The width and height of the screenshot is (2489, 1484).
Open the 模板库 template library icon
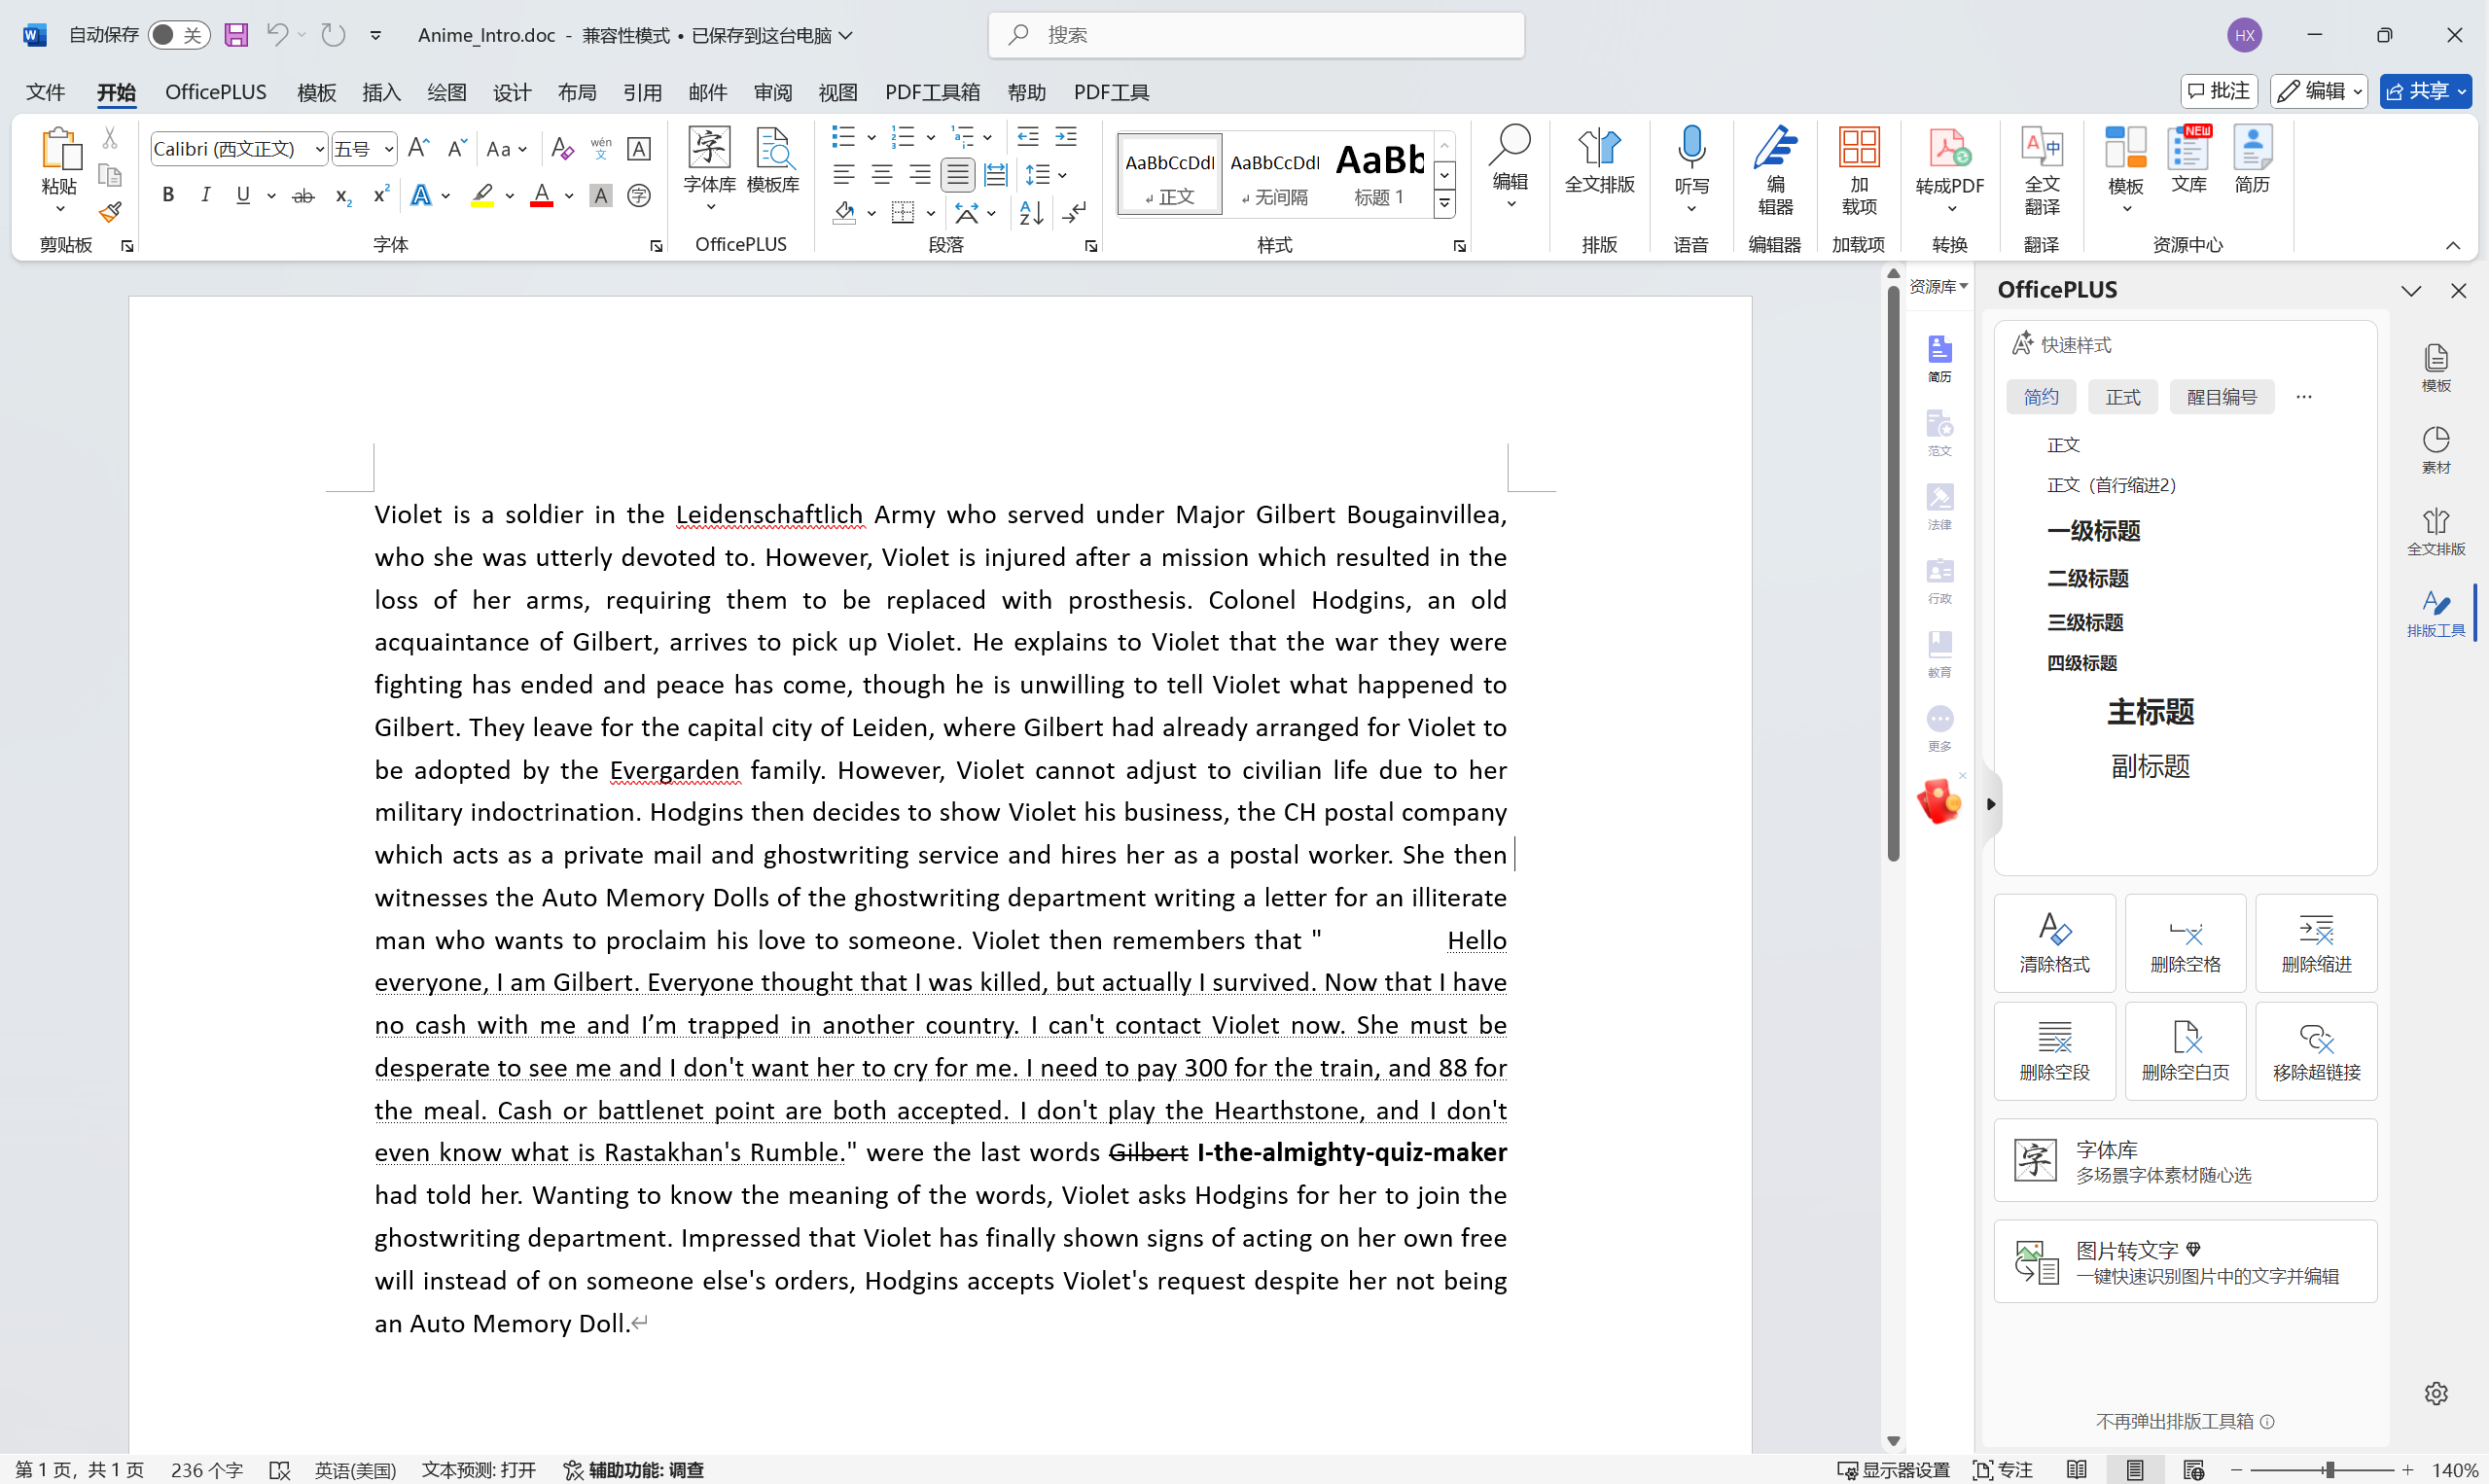pyautogui.click(x=773, y=160)
